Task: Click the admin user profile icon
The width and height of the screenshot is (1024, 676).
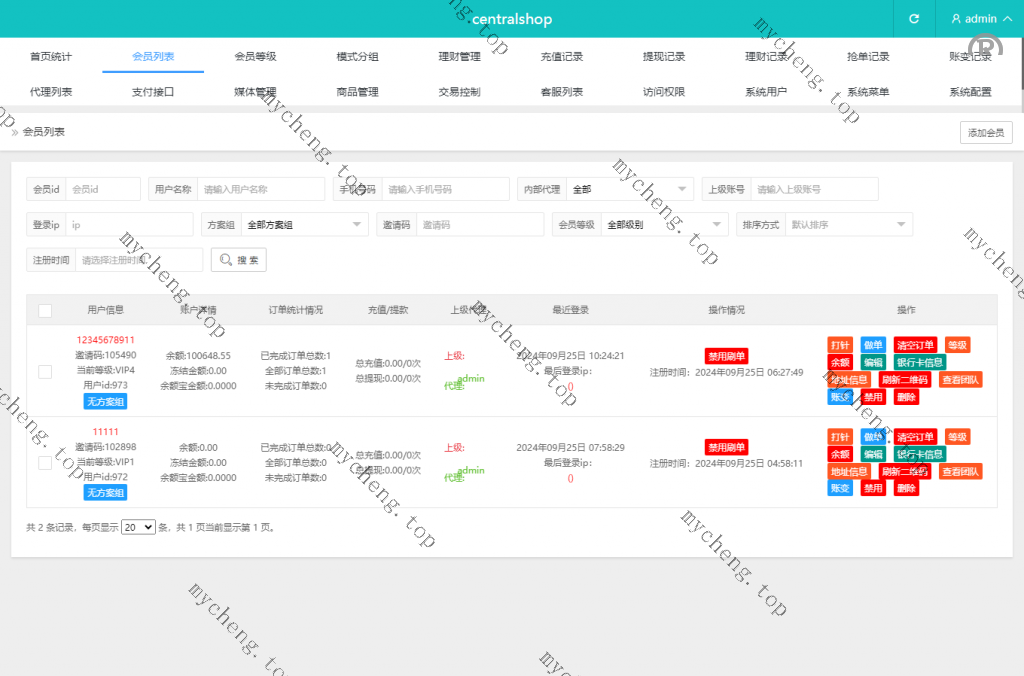Action: (956, 19)
